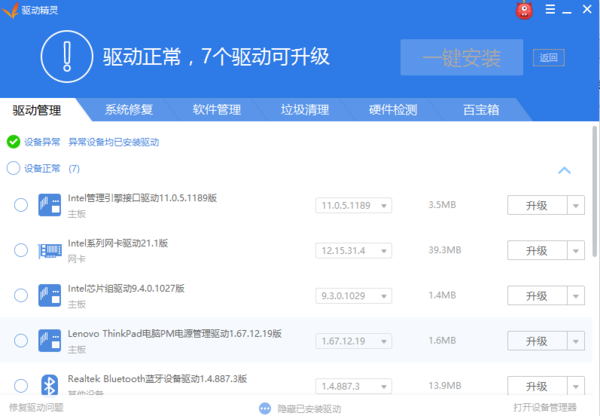Click 升级 for Realtek Bluetooth driver
Image resolution: width=600 pixels, height=416 pixels.
[x=537, y=386]
